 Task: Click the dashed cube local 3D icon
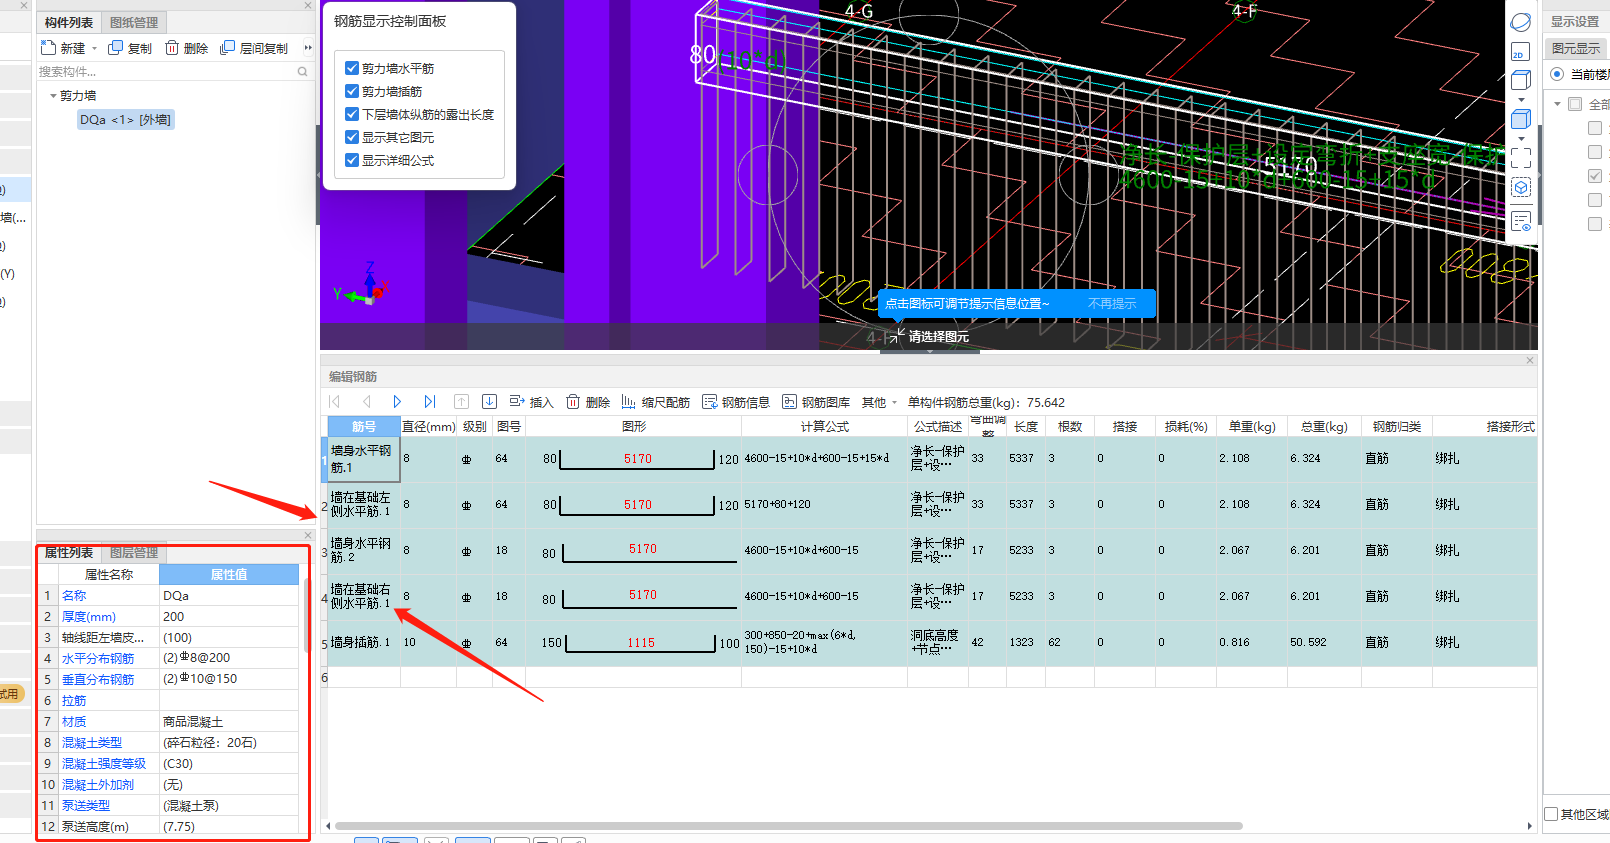coord(1521,187)
